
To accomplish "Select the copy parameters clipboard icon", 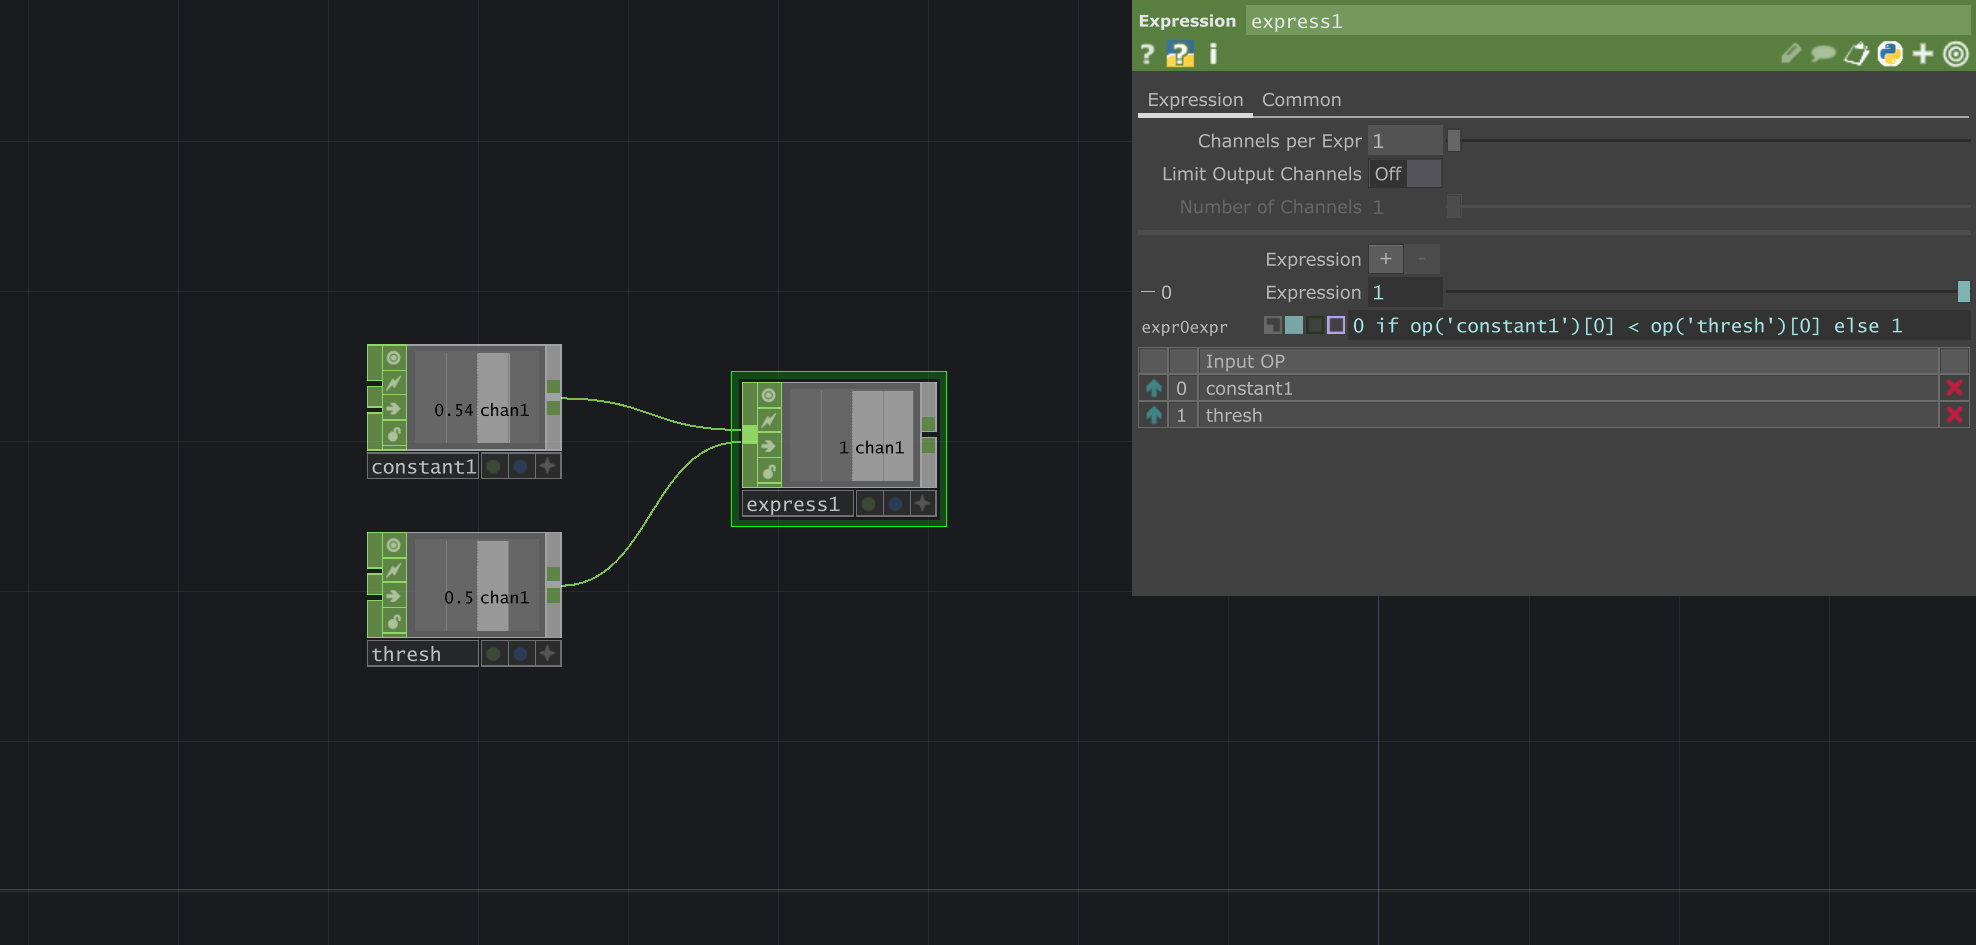I will tap(1856, 54).
